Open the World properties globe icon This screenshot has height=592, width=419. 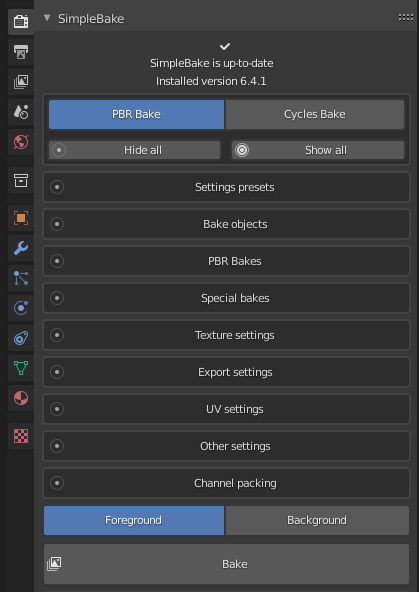coord(21,142)
